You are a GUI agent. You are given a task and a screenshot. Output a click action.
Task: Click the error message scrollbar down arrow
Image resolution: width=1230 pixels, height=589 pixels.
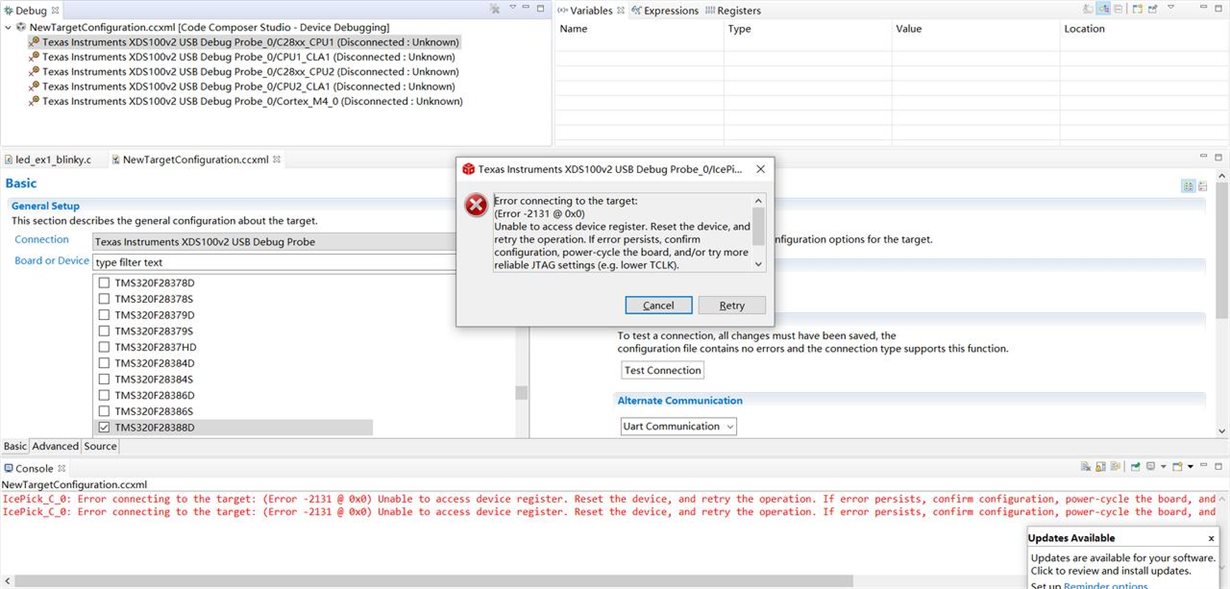pyautogui.click(x=759, y=265)
